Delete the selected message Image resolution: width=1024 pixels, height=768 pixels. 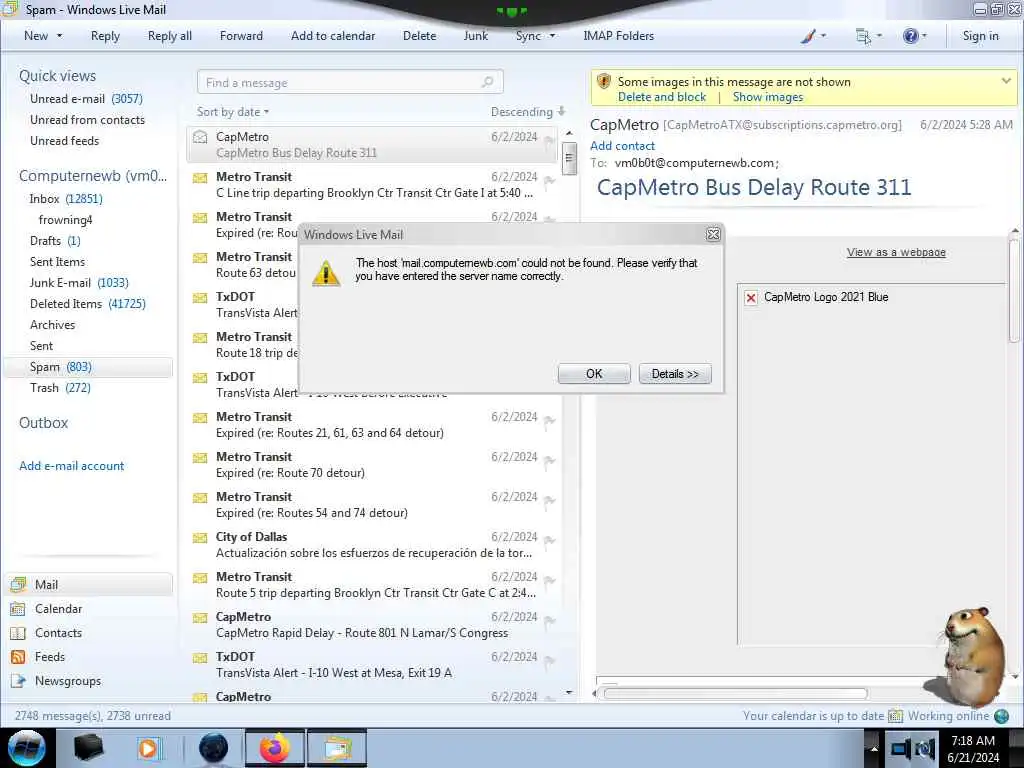coord(419,36)
